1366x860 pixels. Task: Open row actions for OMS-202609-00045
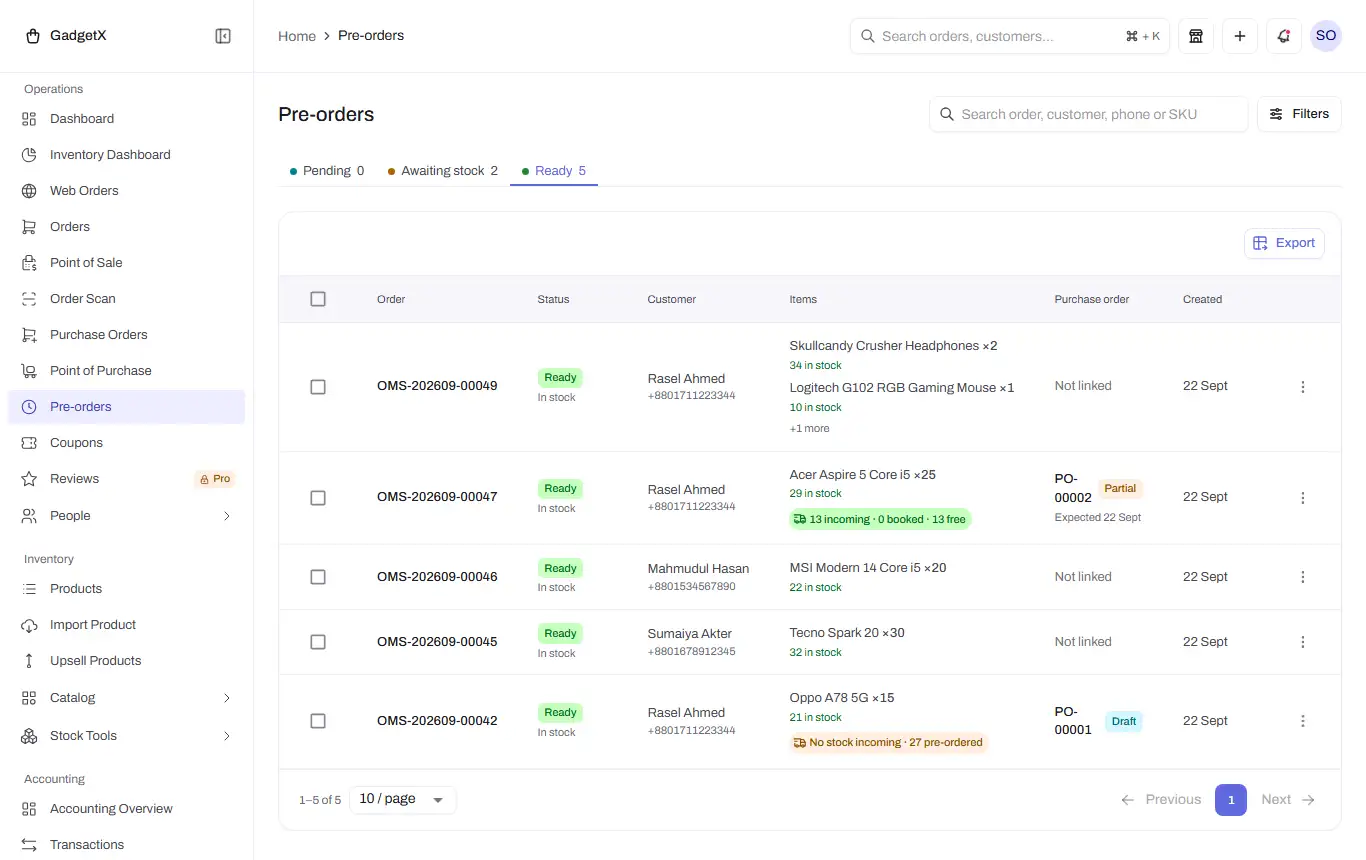(1303, 642)
